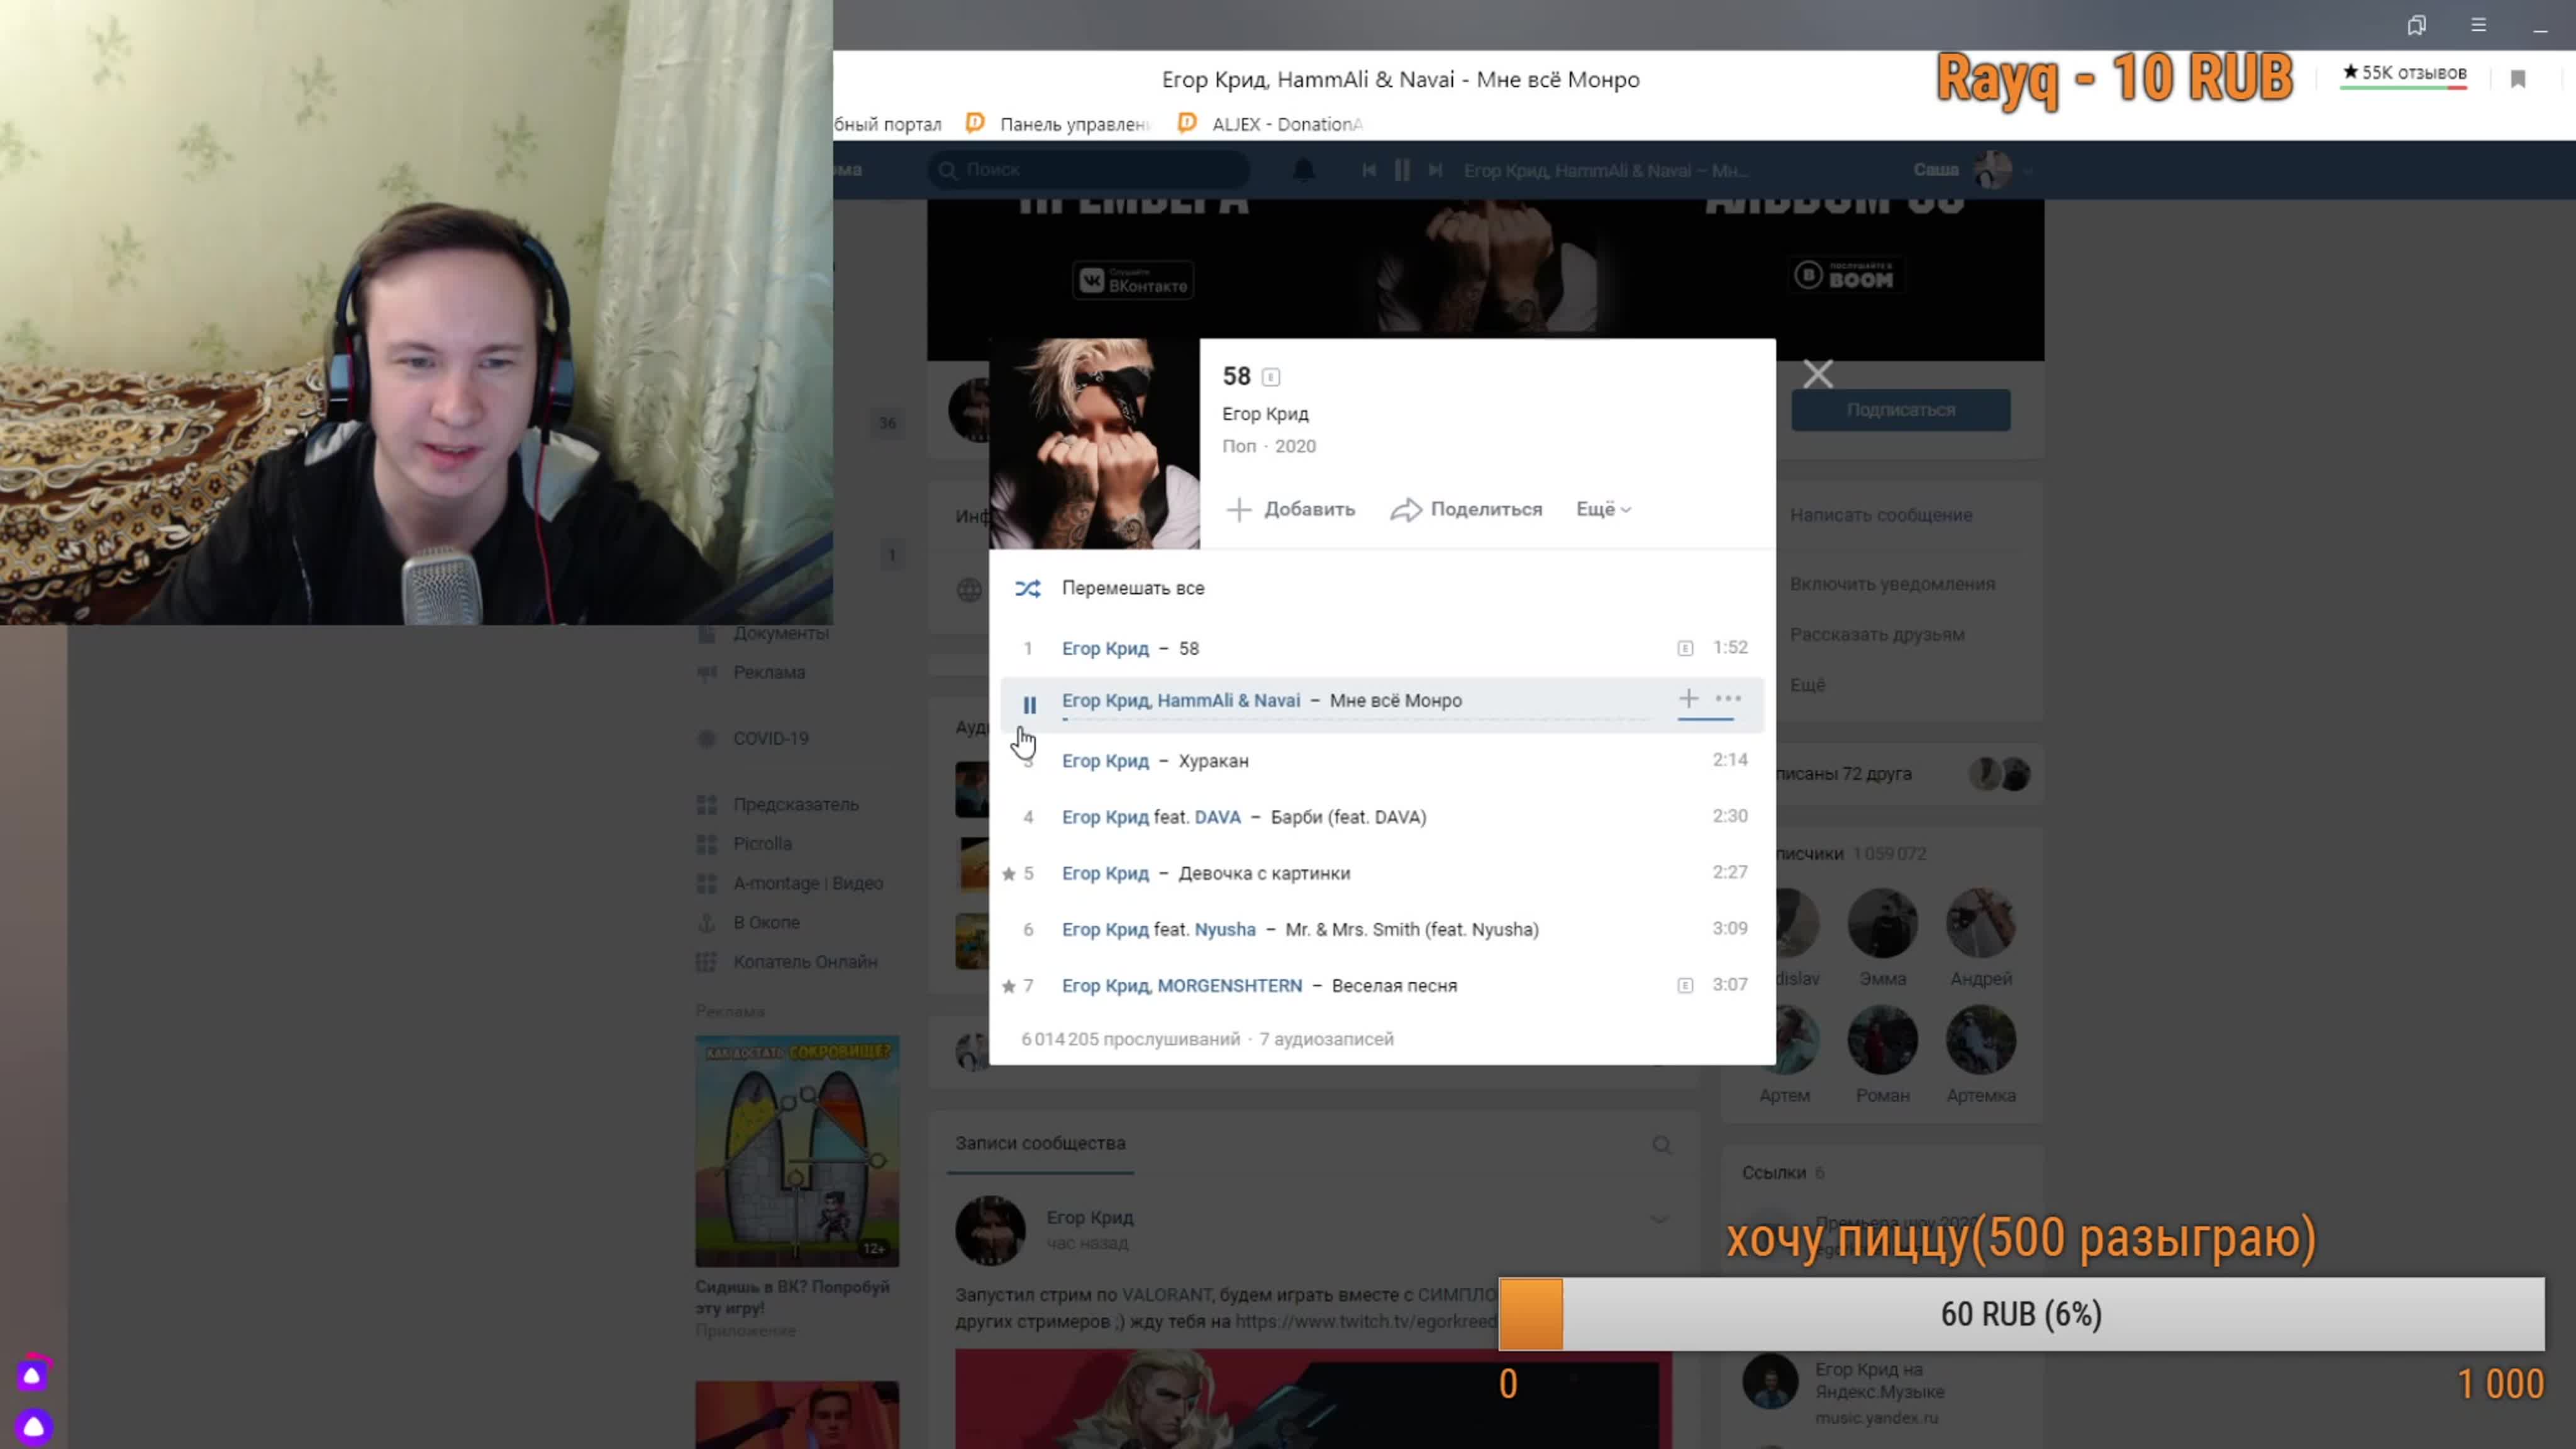The width and height of the screenshot is (2576, 1449).
Task: Click ВКонтакте badge on banner
Action: click(x=1133, y=280)
